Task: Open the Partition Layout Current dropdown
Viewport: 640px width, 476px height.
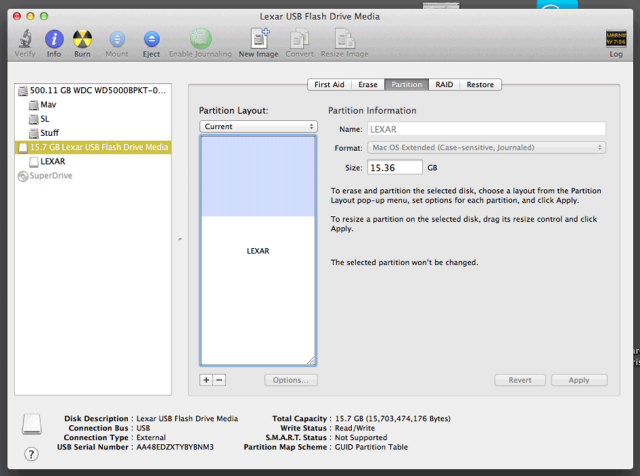Action: 258,127
